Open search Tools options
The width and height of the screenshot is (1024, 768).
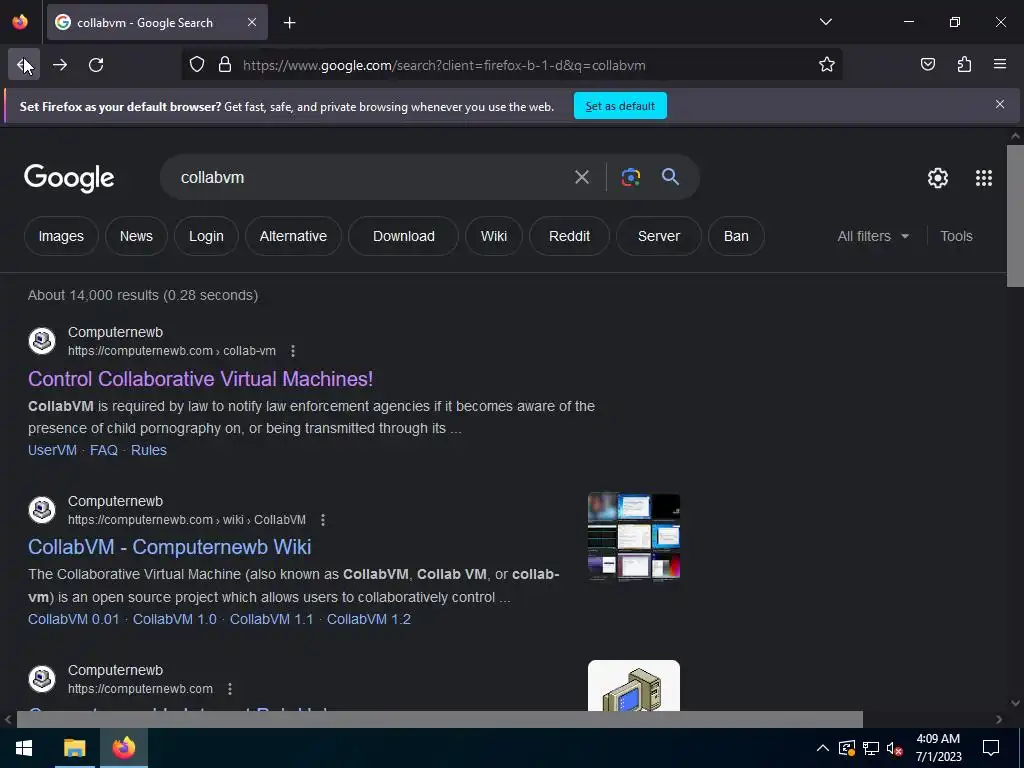pyautogui.click(x=956, y=236)
